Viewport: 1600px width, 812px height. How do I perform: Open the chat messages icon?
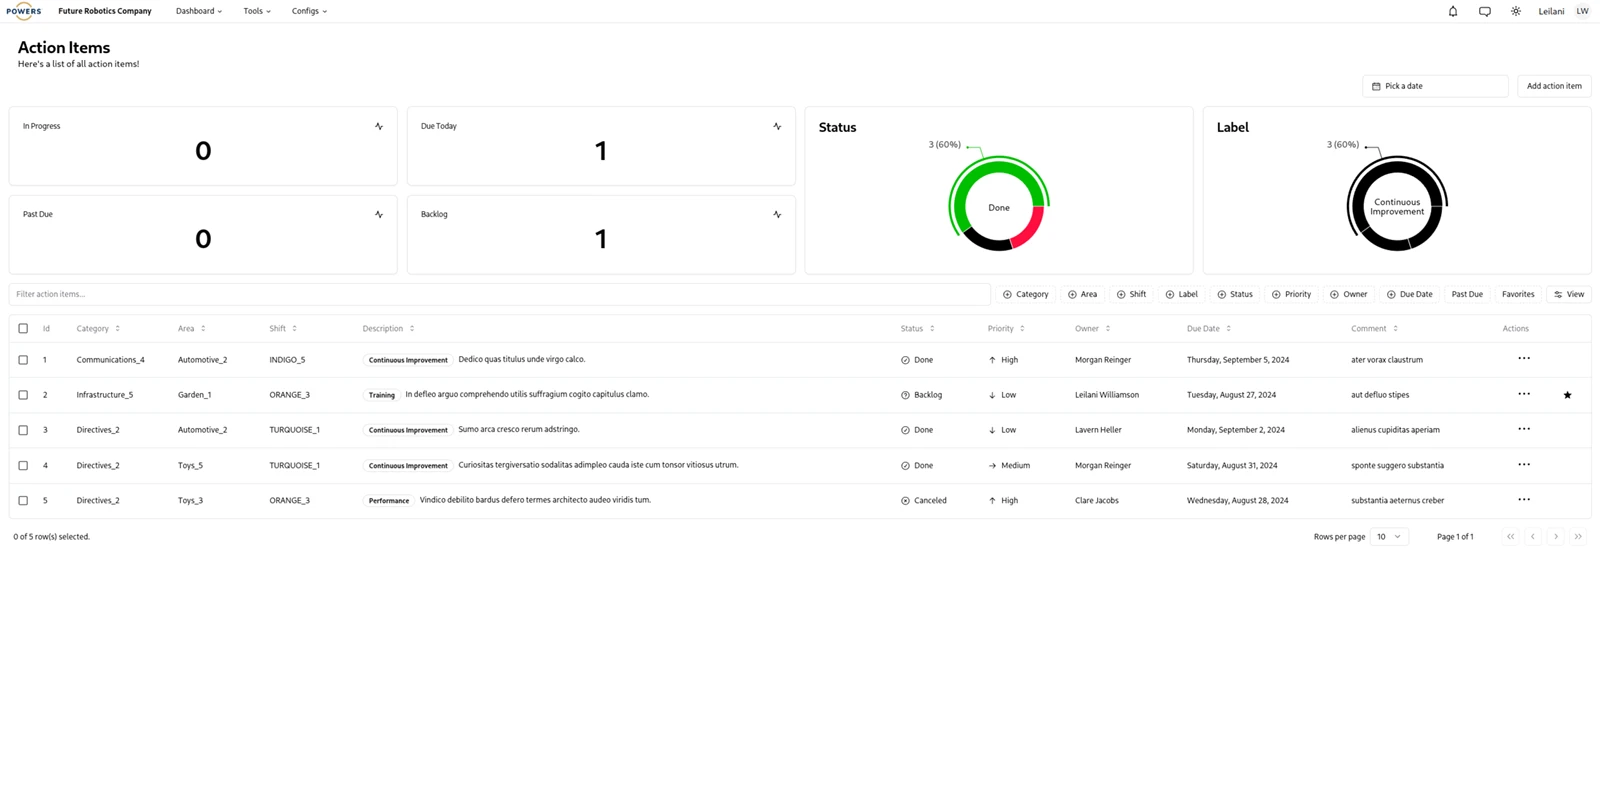coord(1485,11)
